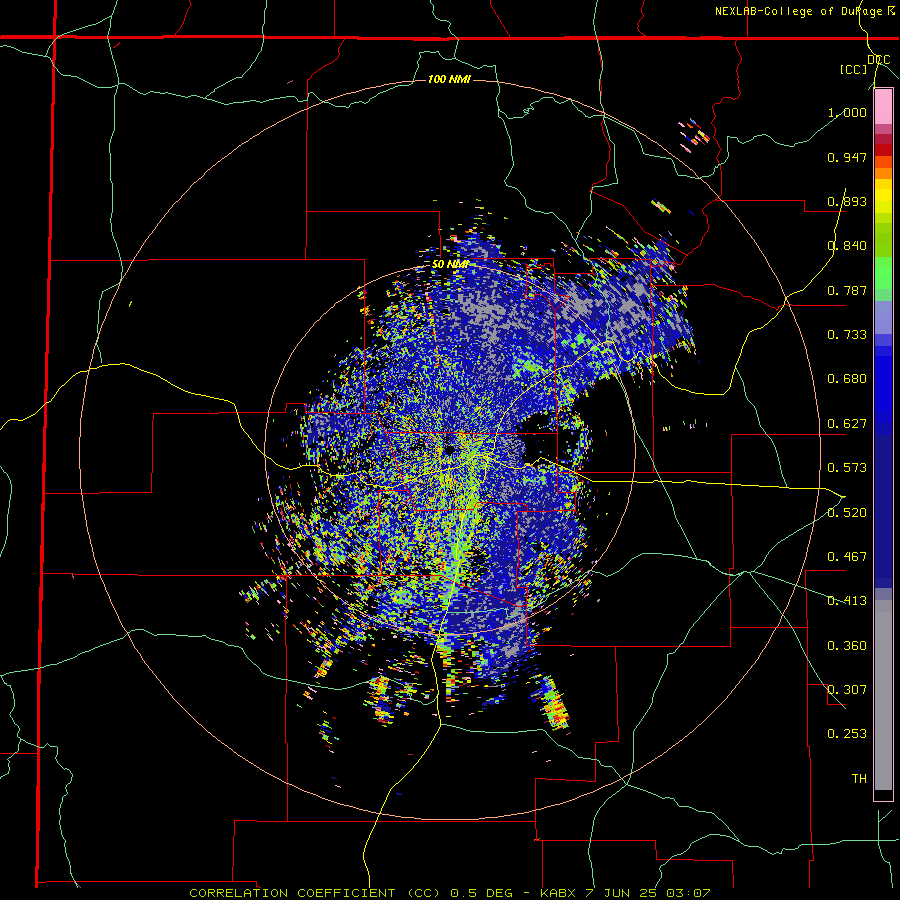Image resolution: width=900 pixels, height=900 pixels.
Task: Select the 0.573 scale value
Action: pos(847,468)
